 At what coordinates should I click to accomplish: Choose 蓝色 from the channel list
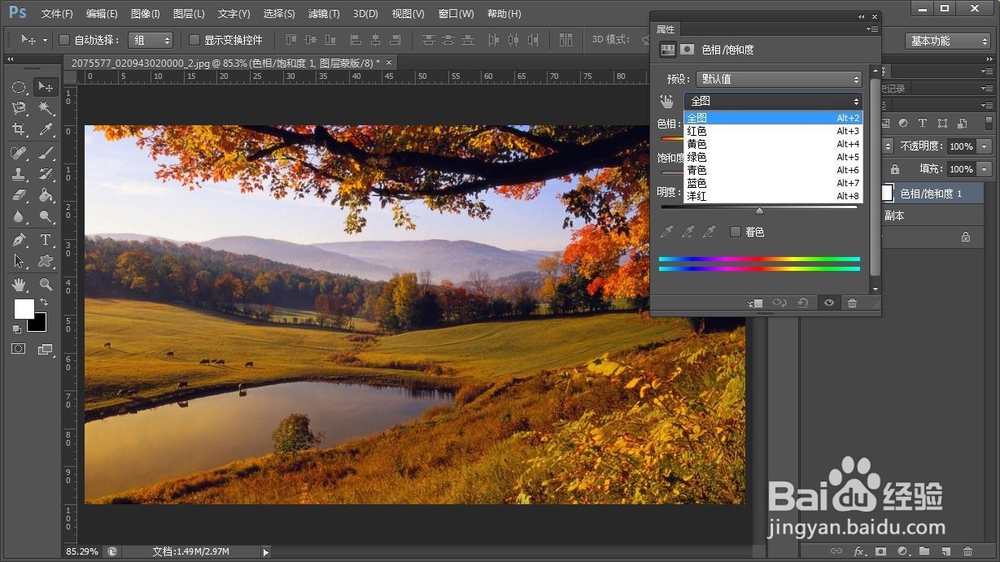click(x=773, y=183)
